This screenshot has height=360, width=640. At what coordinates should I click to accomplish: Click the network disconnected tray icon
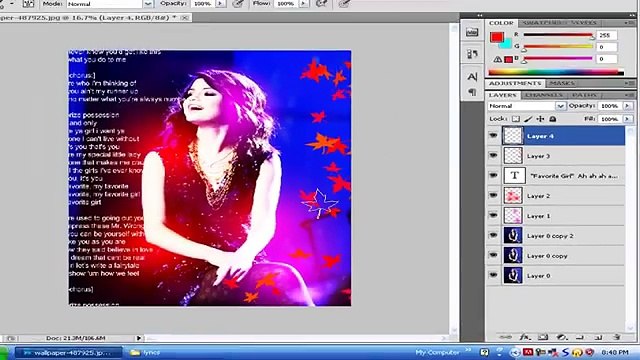pos(553,352)
